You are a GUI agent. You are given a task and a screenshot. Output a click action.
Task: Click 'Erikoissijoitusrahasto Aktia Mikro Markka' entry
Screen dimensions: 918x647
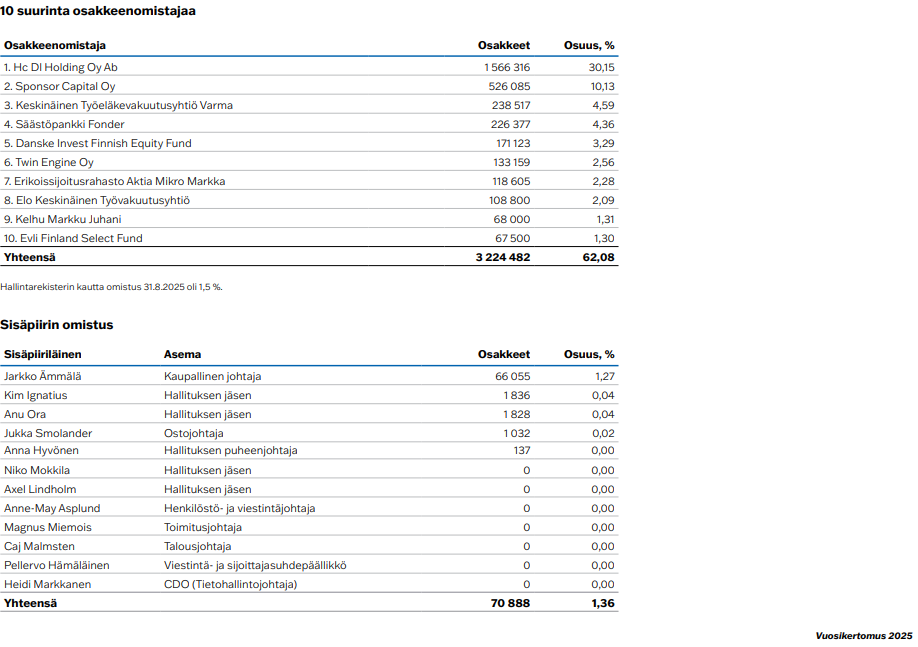(x=114, y=181)
